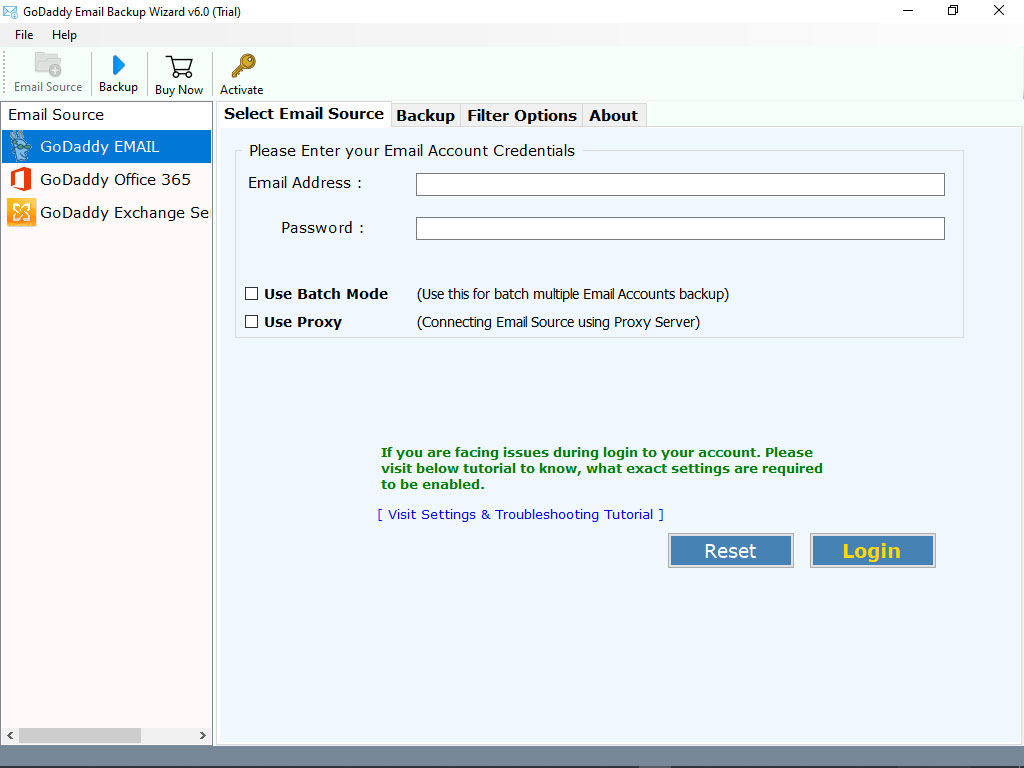The width and height of the screenshot is (1024, 768).
Task: Select GoDaddy Office 365 list entry text
Action: [116, 180]
